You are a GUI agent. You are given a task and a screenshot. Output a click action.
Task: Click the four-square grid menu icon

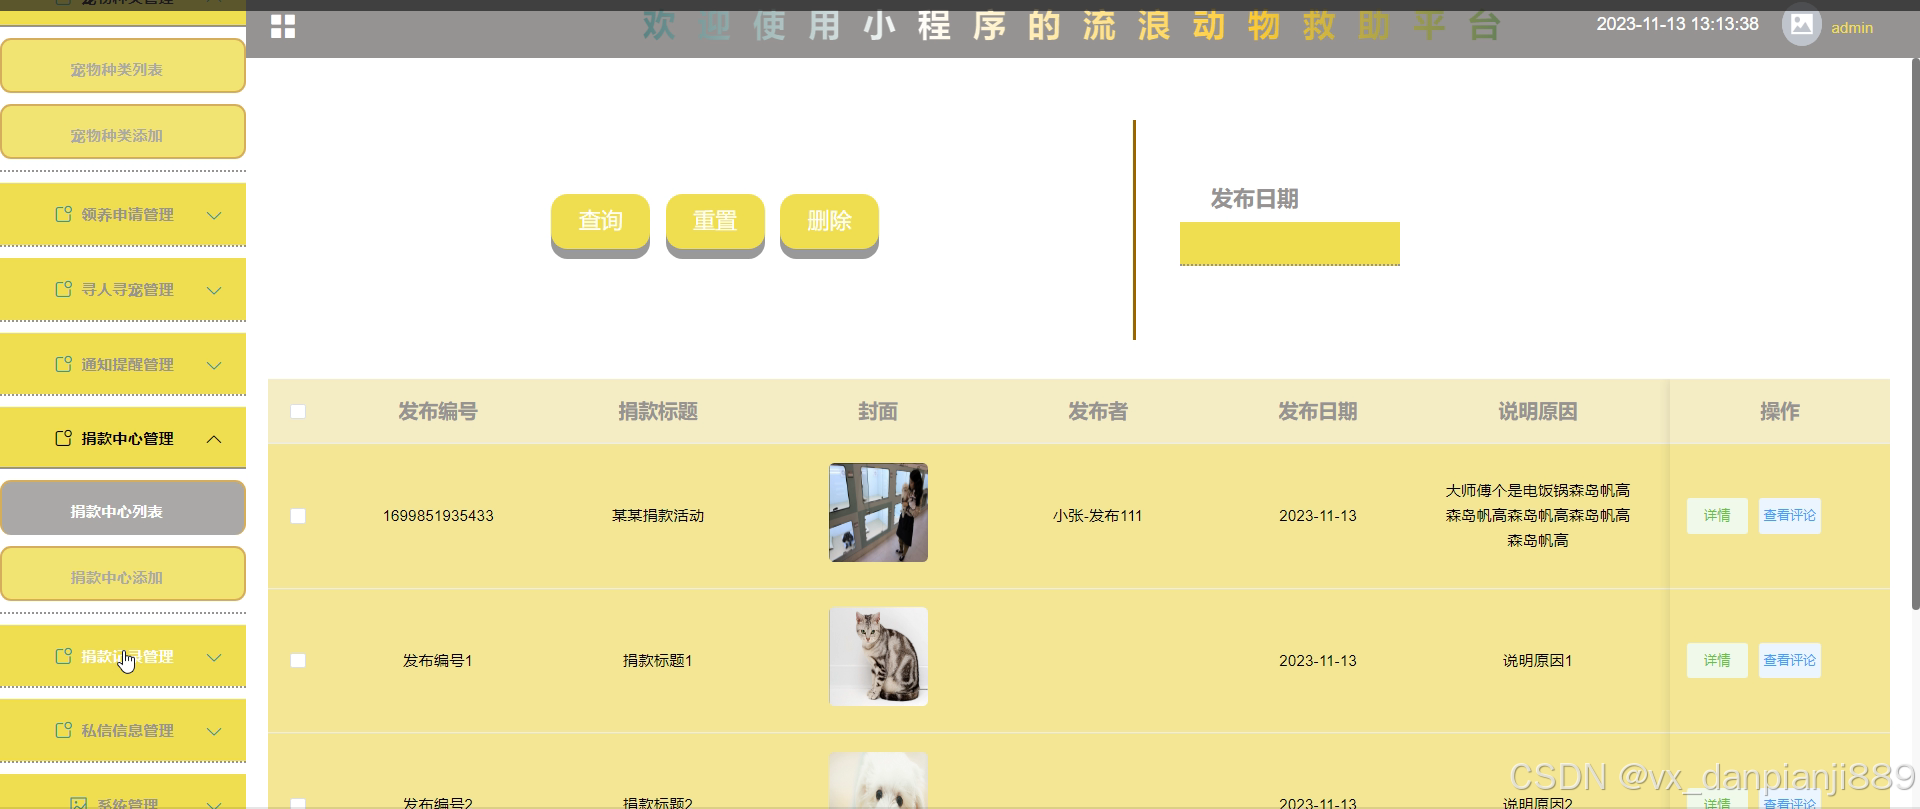[283, 27]
